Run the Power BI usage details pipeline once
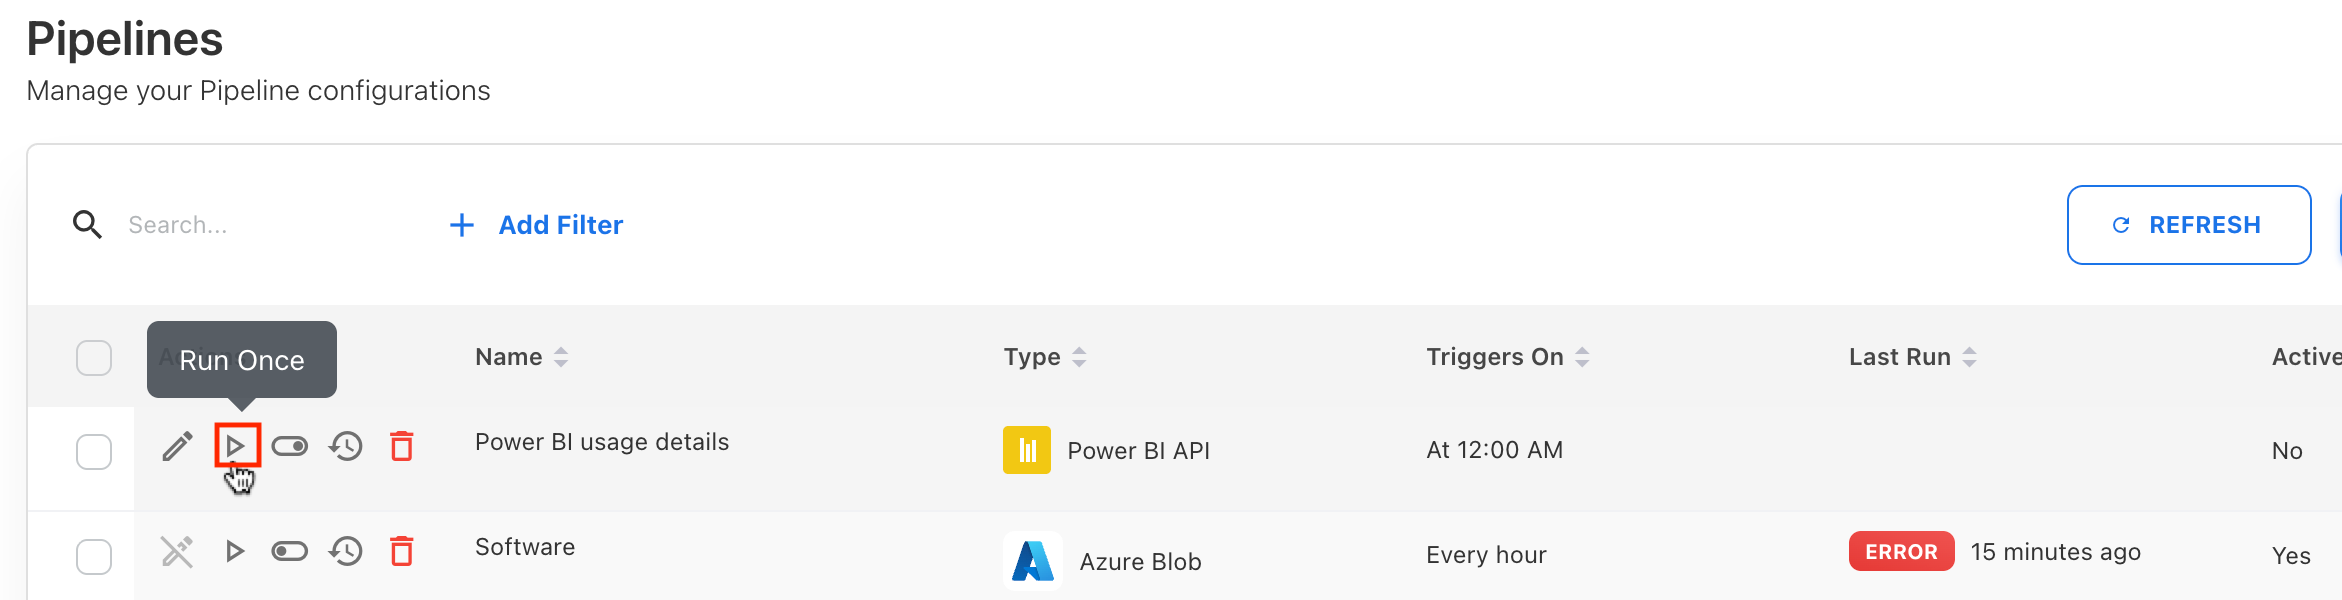Viewport: 2342px width, 600px height. click(x=237, y=446)
